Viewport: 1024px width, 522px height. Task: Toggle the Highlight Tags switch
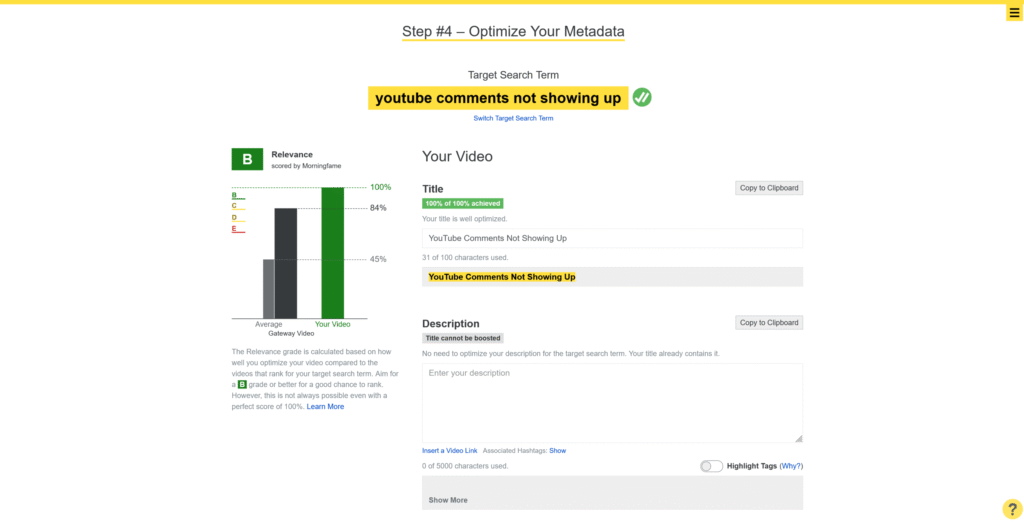711,466
